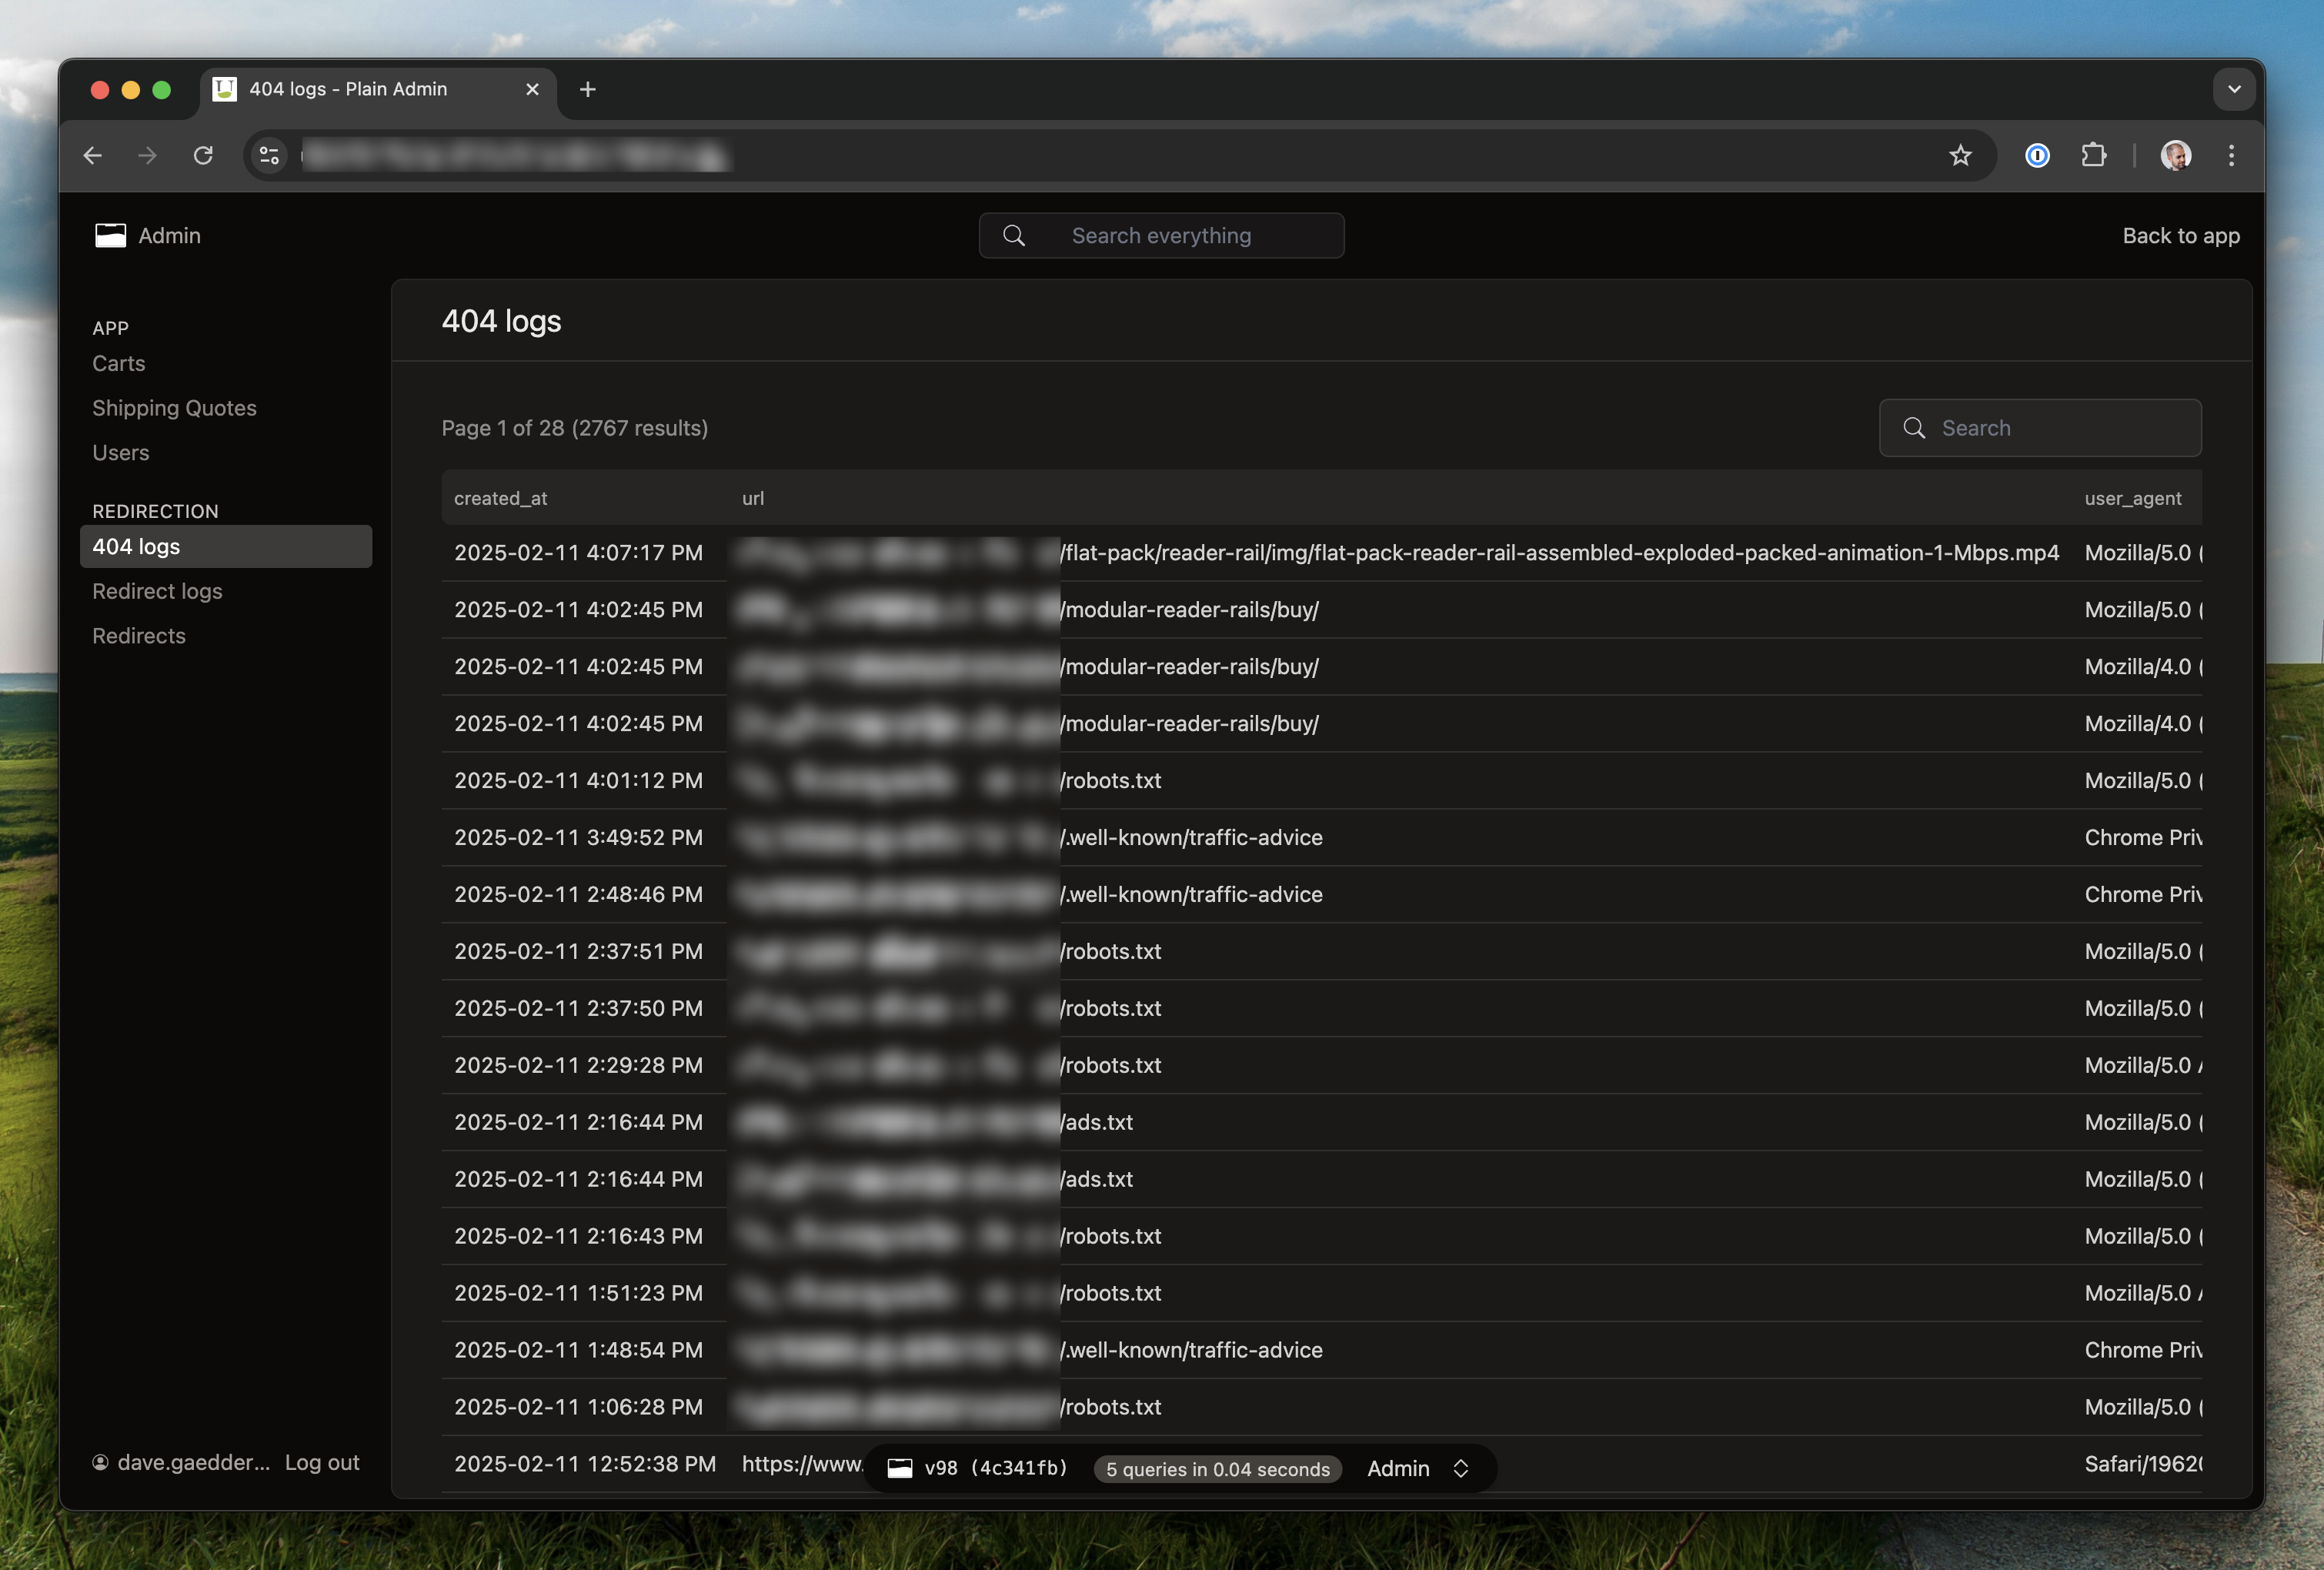This screenshot has width=2324, height=1570.
Task: Focus the Search everything field
Action: coord(1161,236)
